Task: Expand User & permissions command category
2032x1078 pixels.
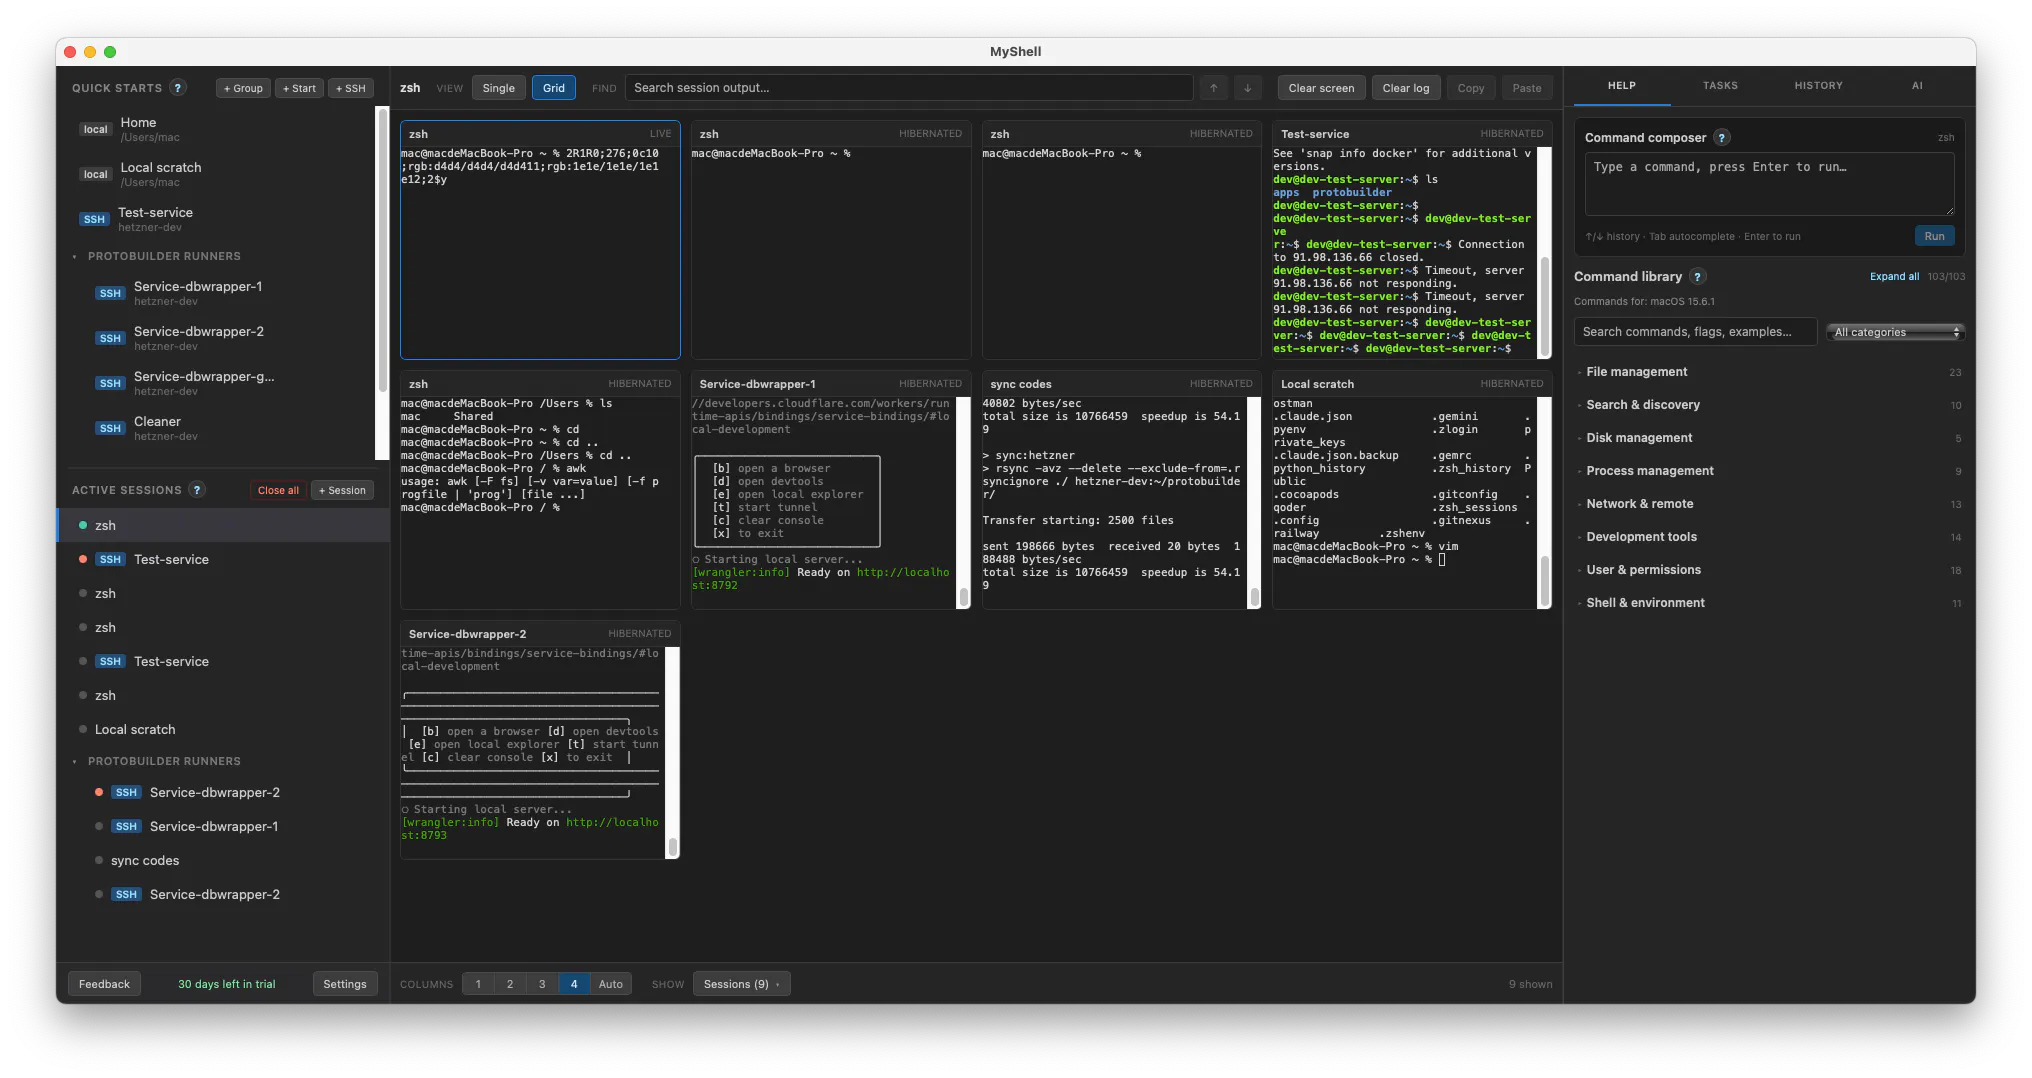Action: click(1769, 570)
